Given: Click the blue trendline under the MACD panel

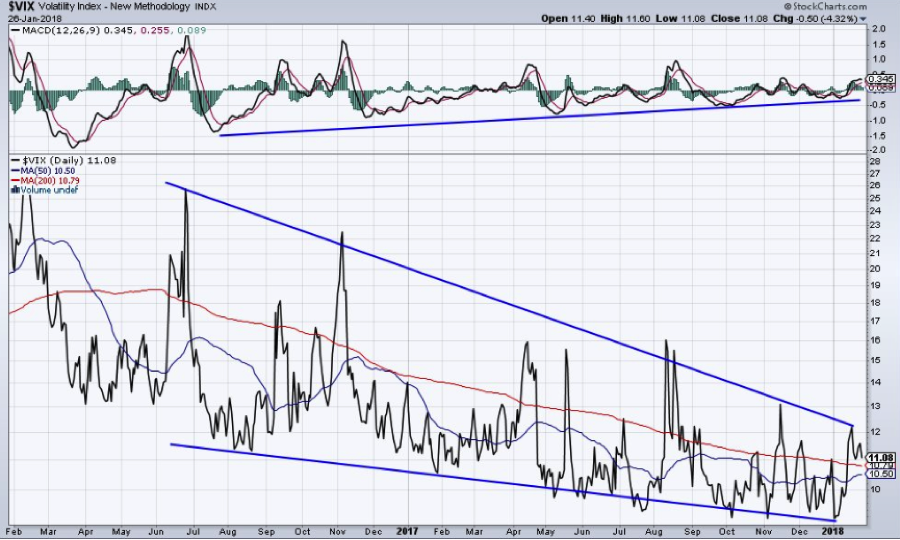Looking at the screenshot, I should [540, 116].
